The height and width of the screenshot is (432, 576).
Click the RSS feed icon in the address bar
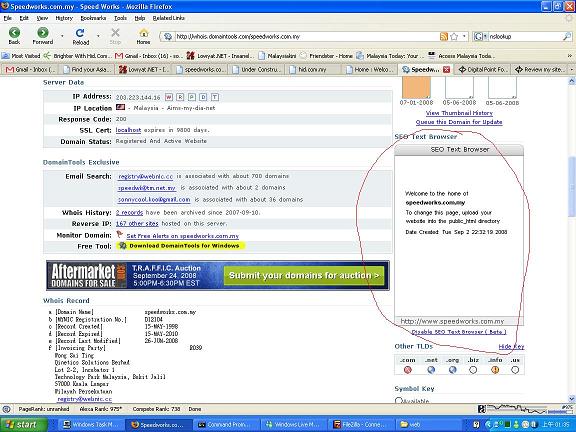444,36
